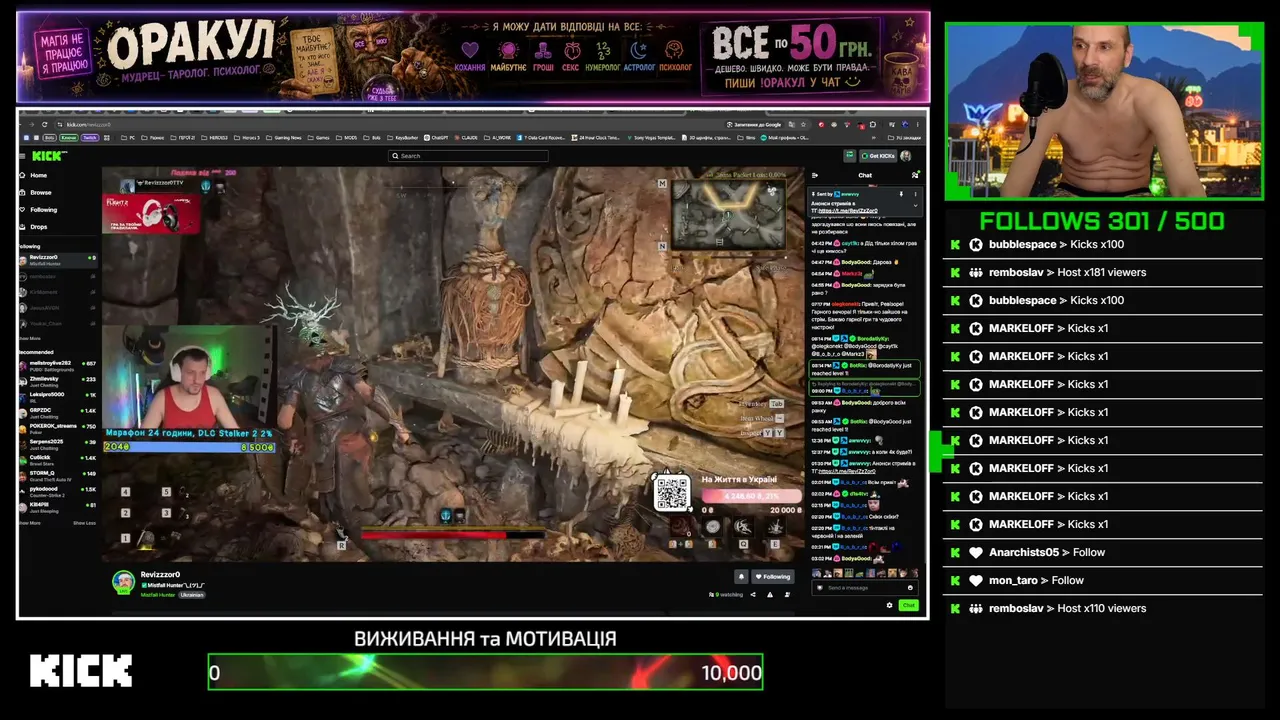Open Leksipro5000 recommended channel
The height and width of the screenshot is (720, 1280).
coord(58,397)
